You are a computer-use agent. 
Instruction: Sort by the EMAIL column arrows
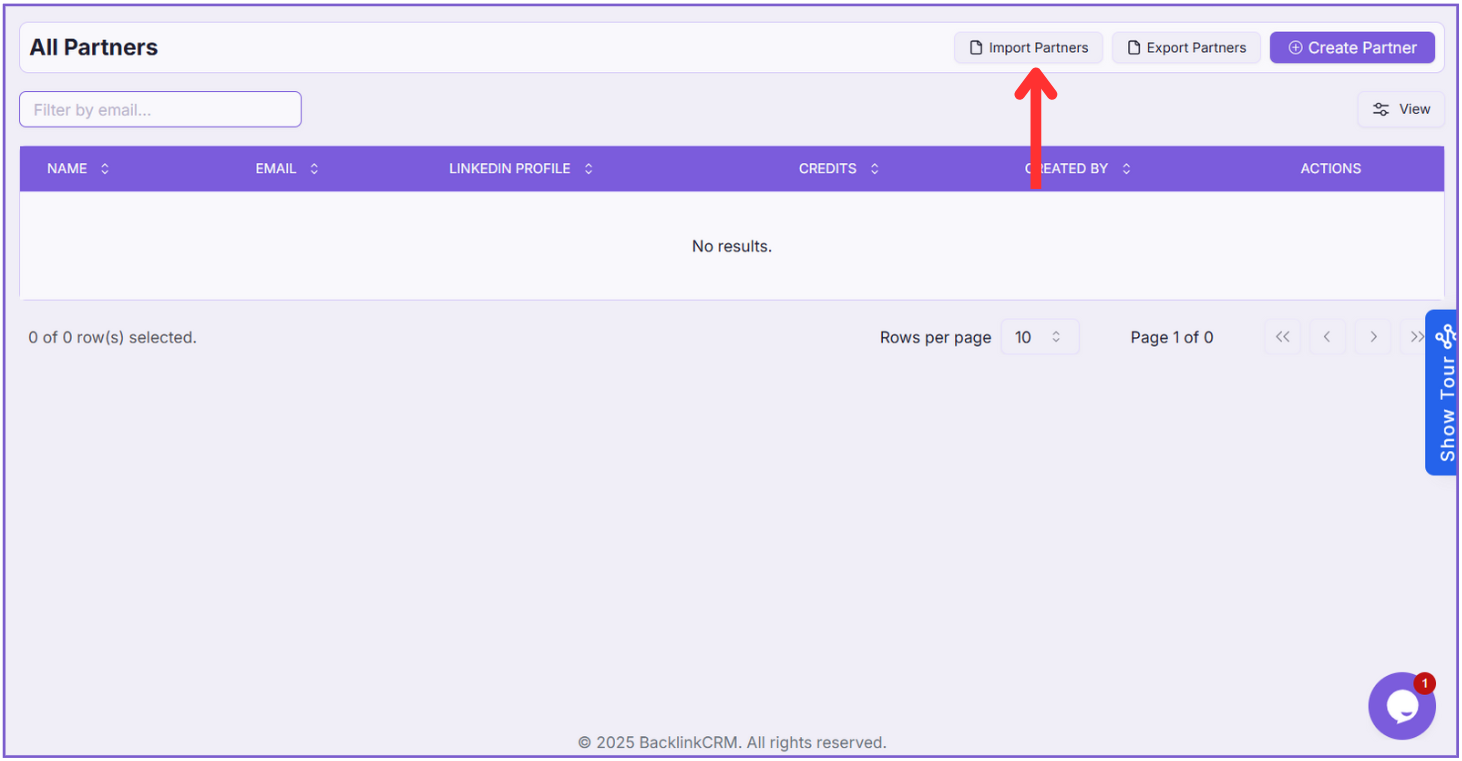point(314,169)
